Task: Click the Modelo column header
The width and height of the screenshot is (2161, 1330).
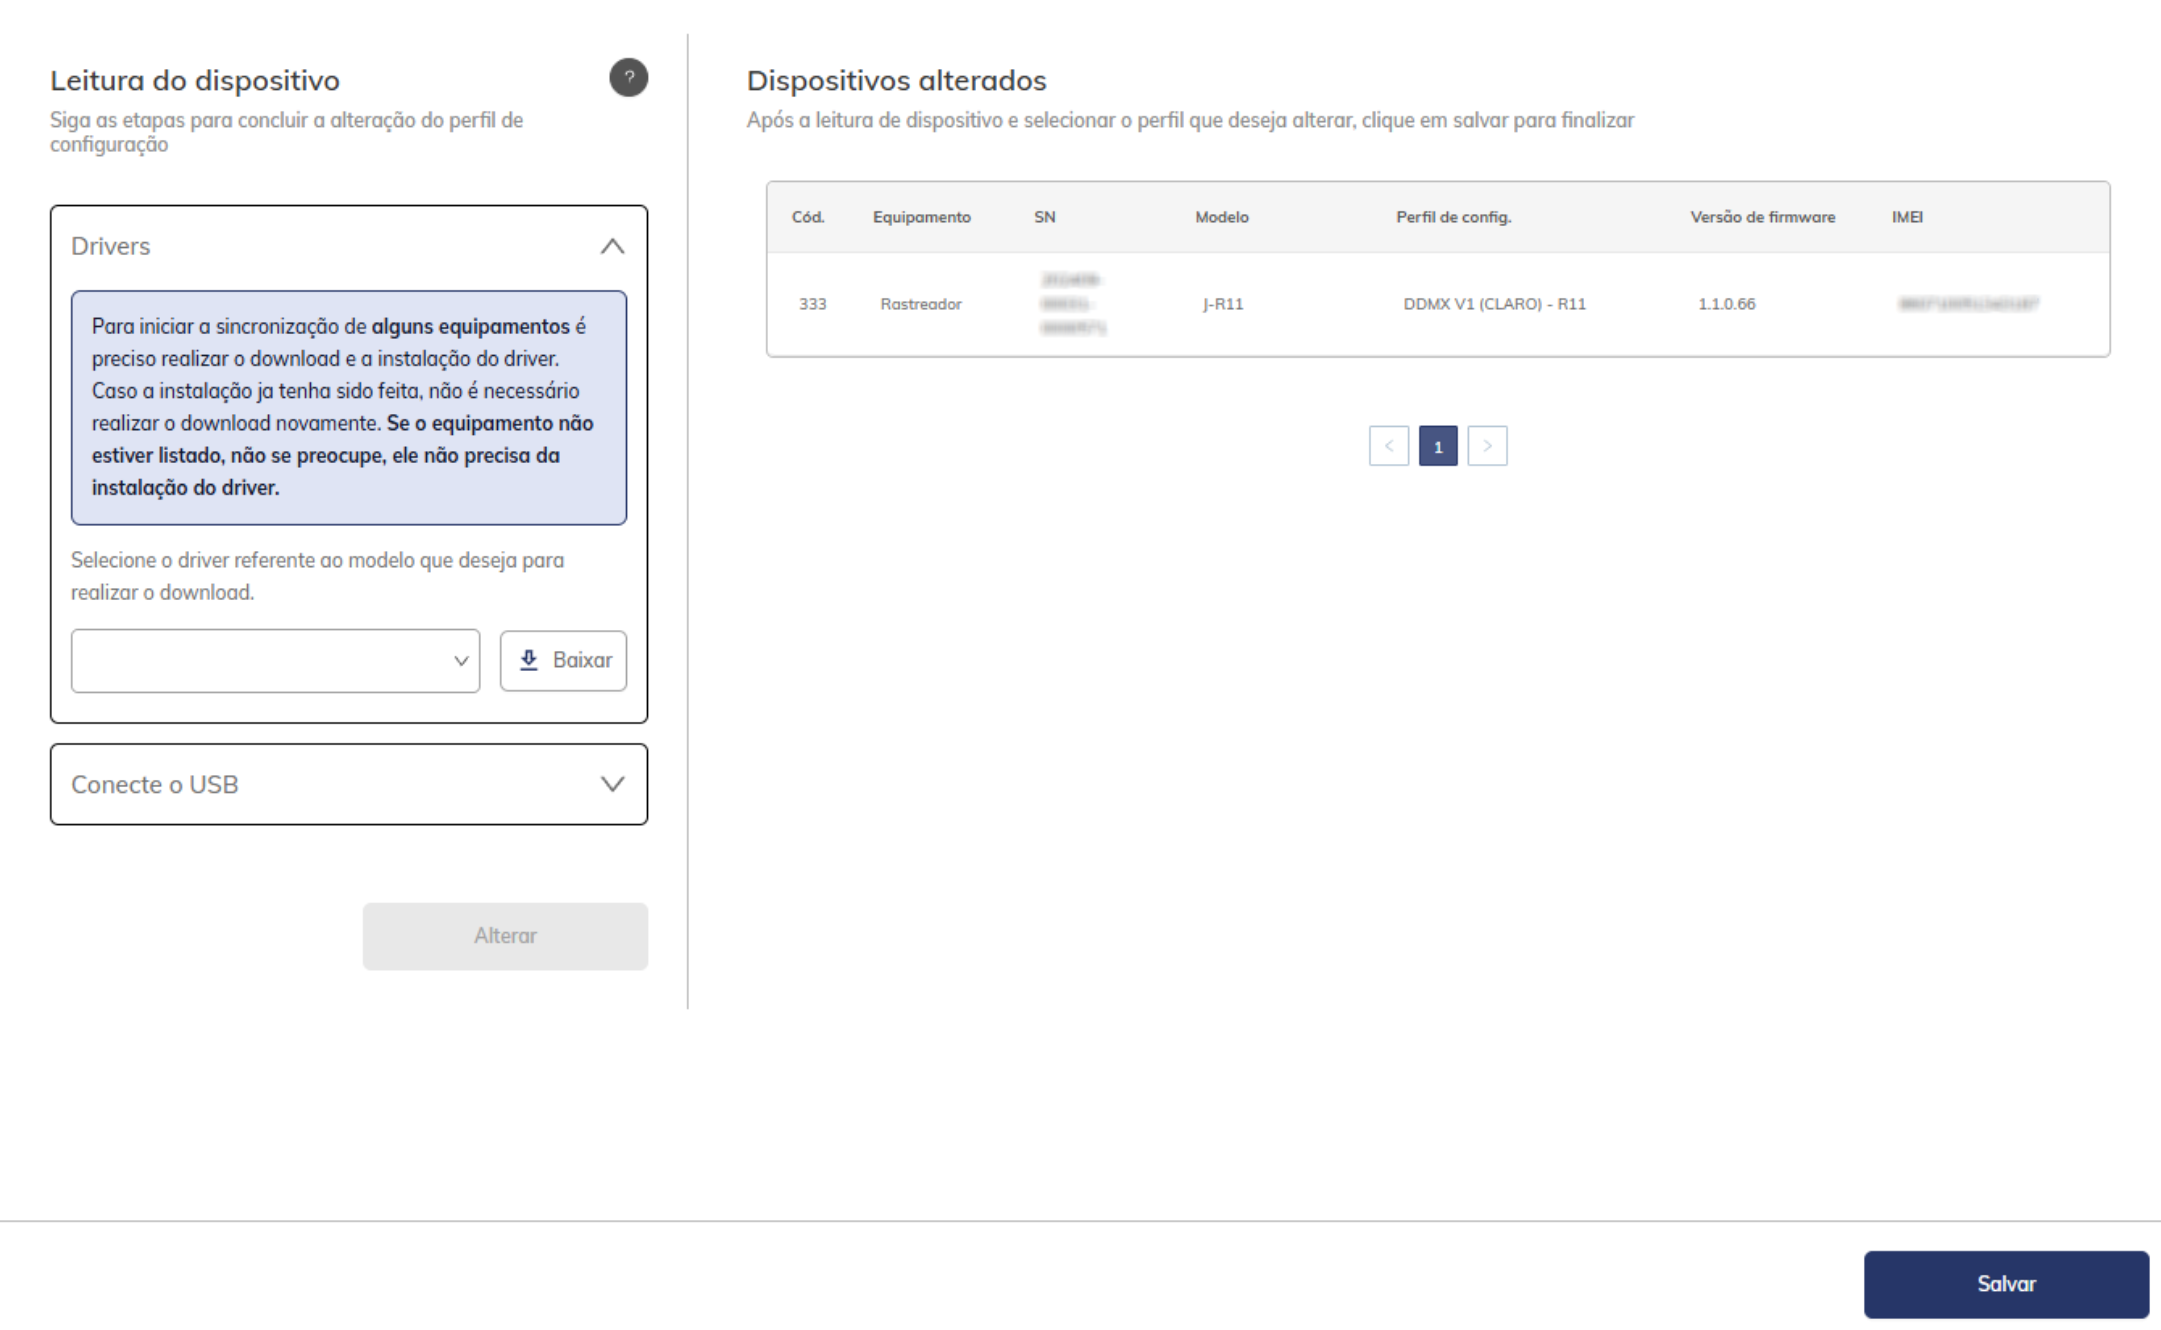Action: pyautogui.click(x=1221, y=217)
